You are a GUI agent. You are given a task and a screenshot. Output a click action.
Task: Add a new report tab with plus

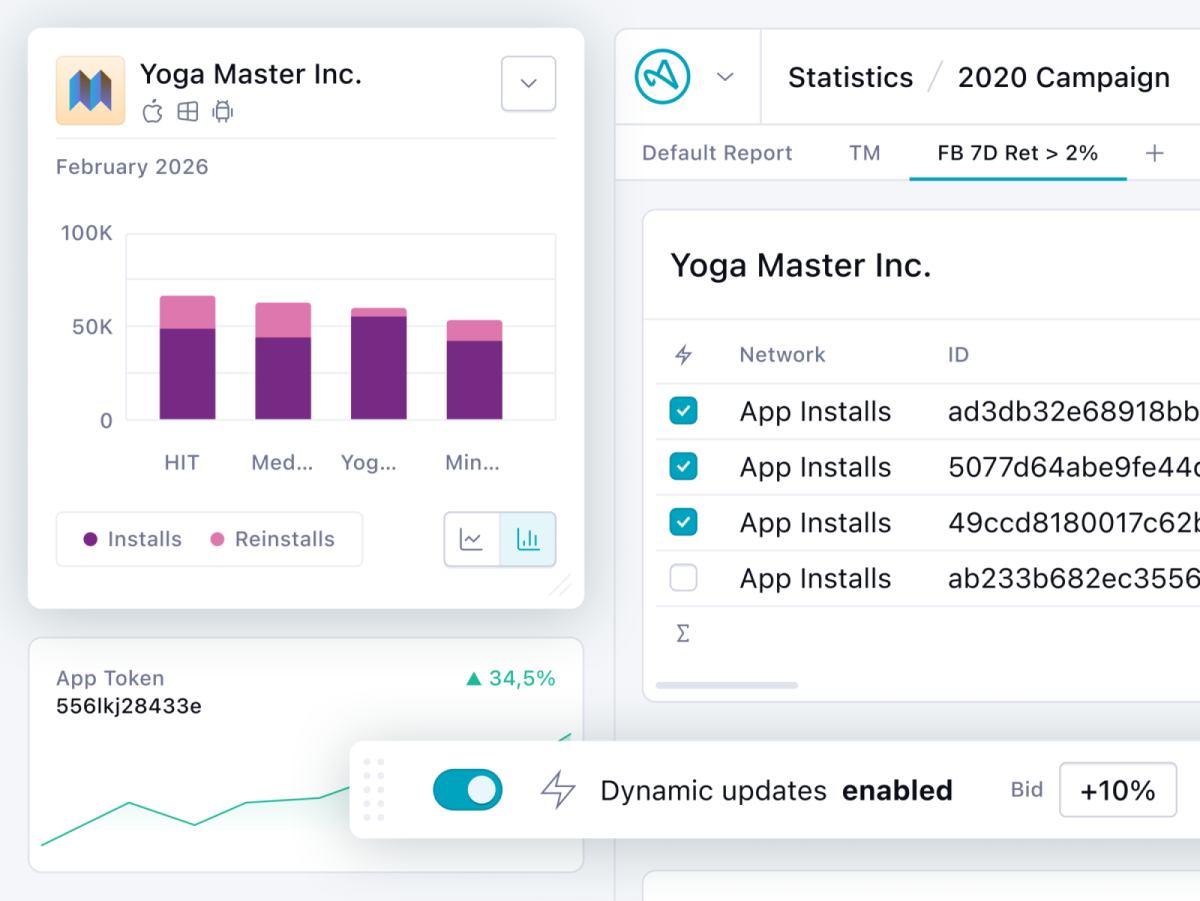coord(1154,153)
